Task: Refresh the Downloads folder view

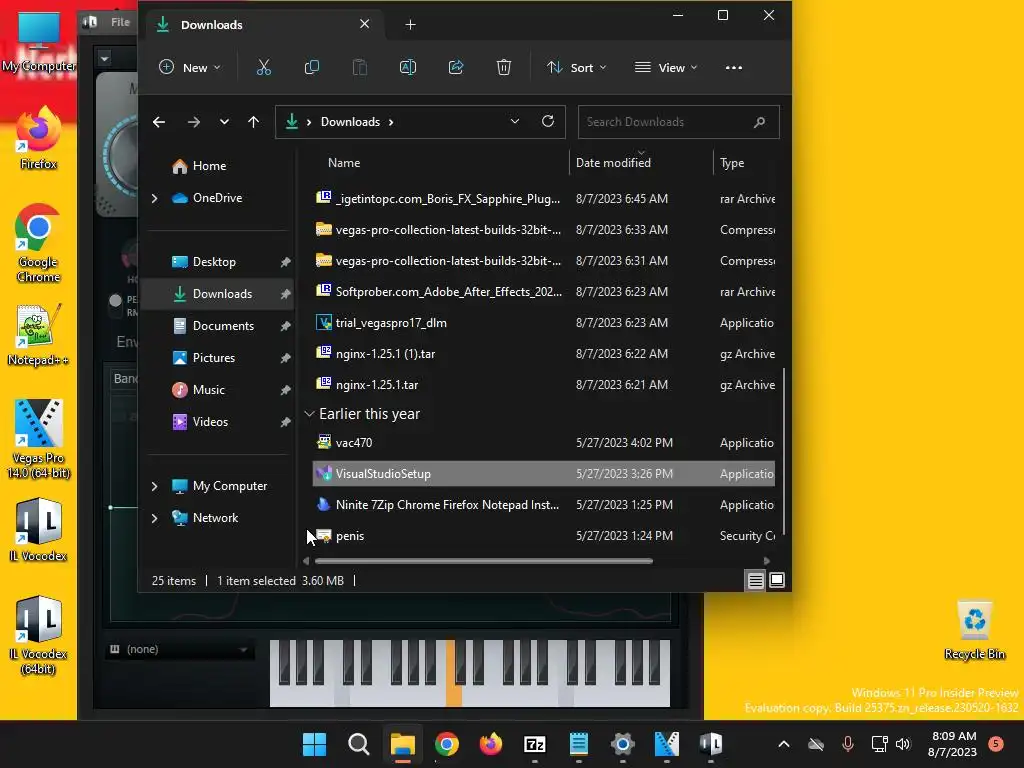Action: [x=548, y=121]
